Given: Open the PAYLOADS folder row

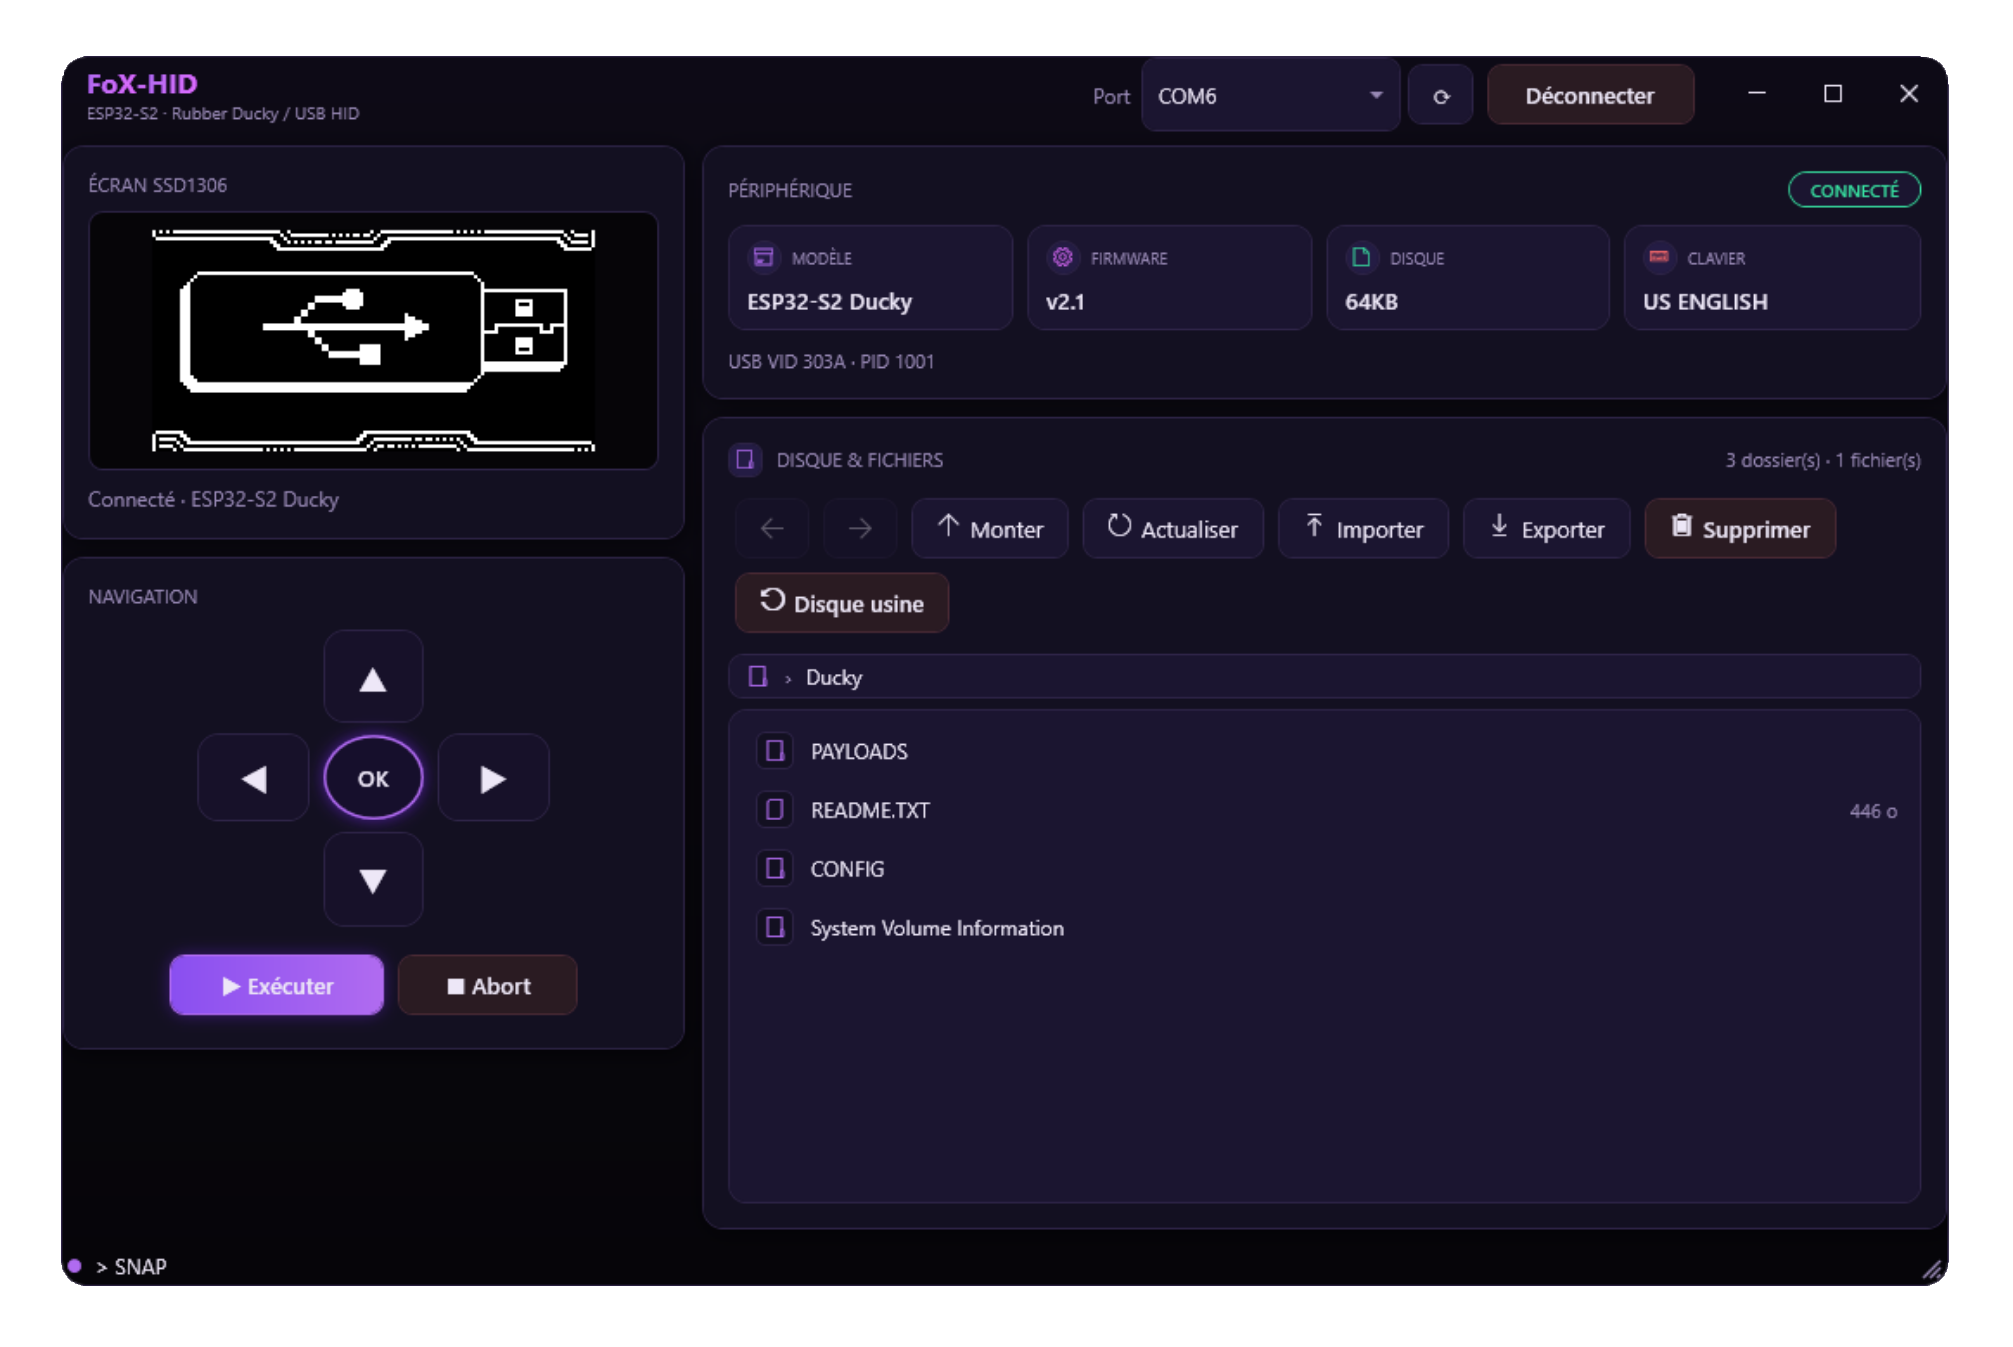Looking at the screenshot, I should [x=1324, y=751].
